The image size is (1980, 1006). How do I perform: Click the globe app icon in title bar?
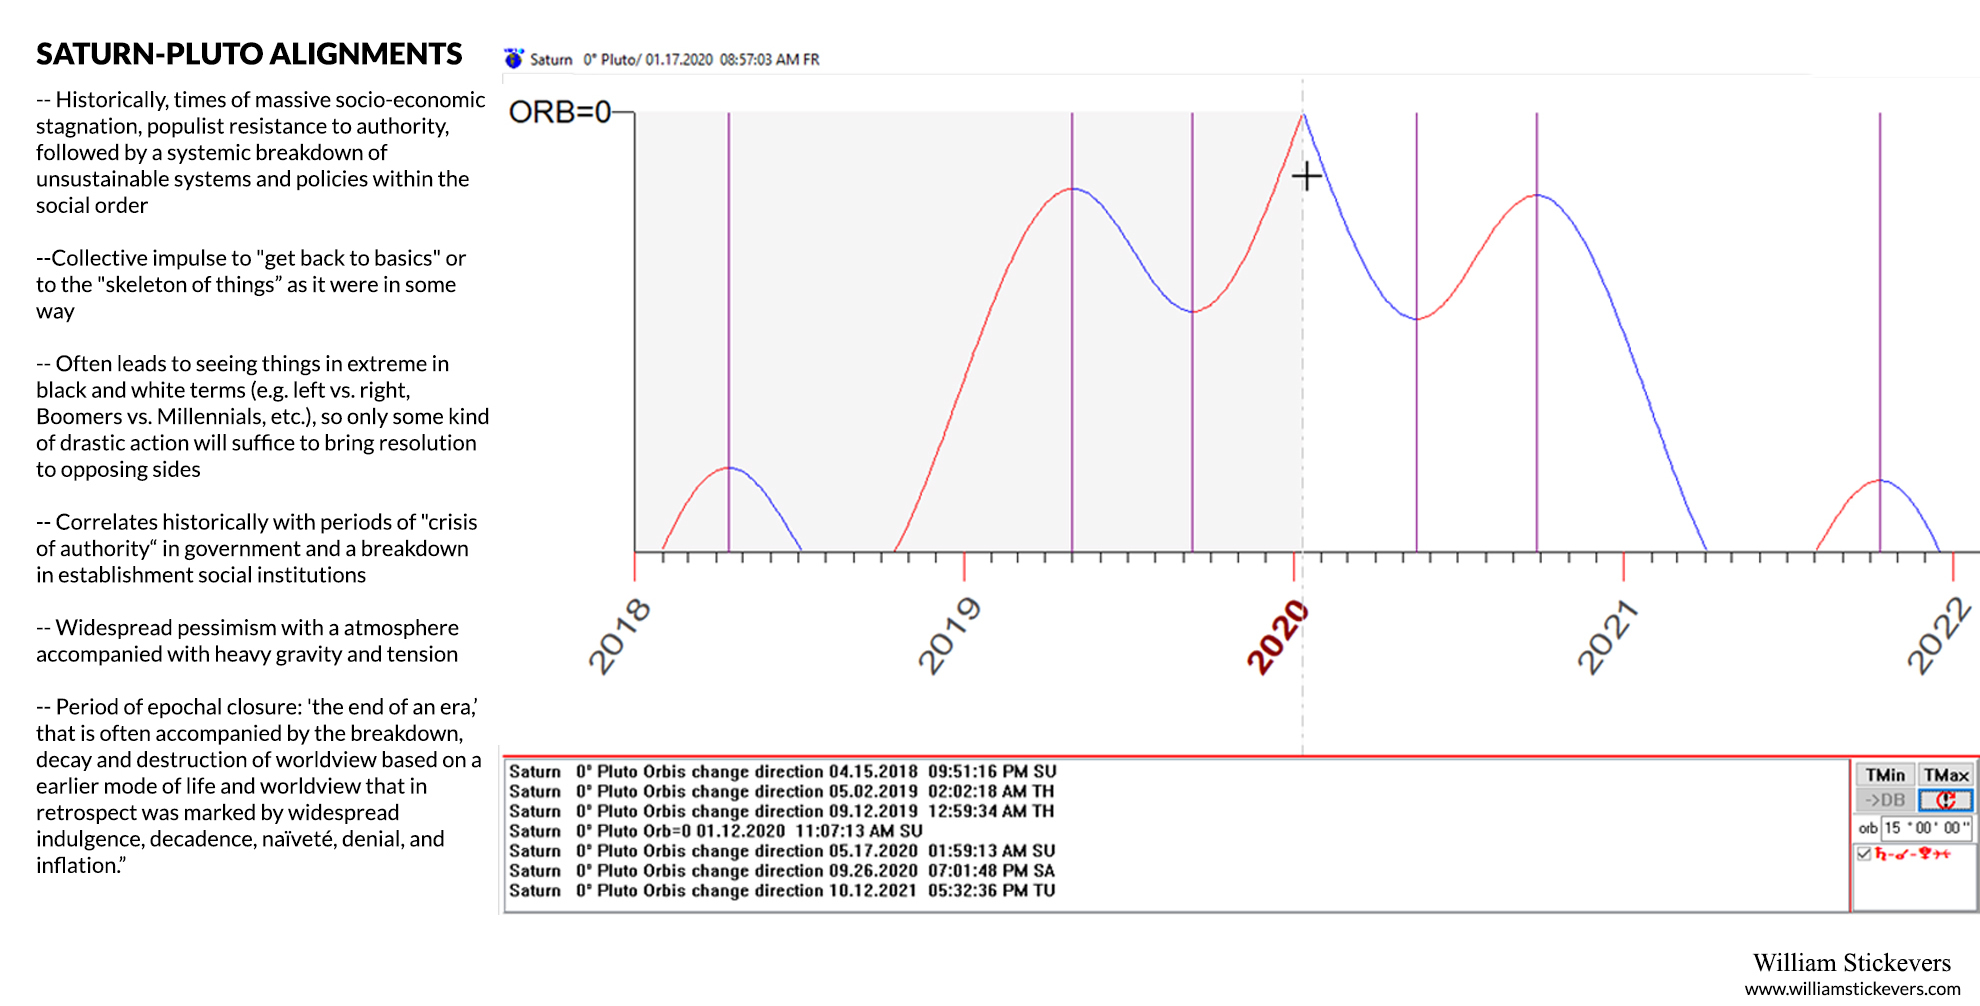(x=513, y=59)
